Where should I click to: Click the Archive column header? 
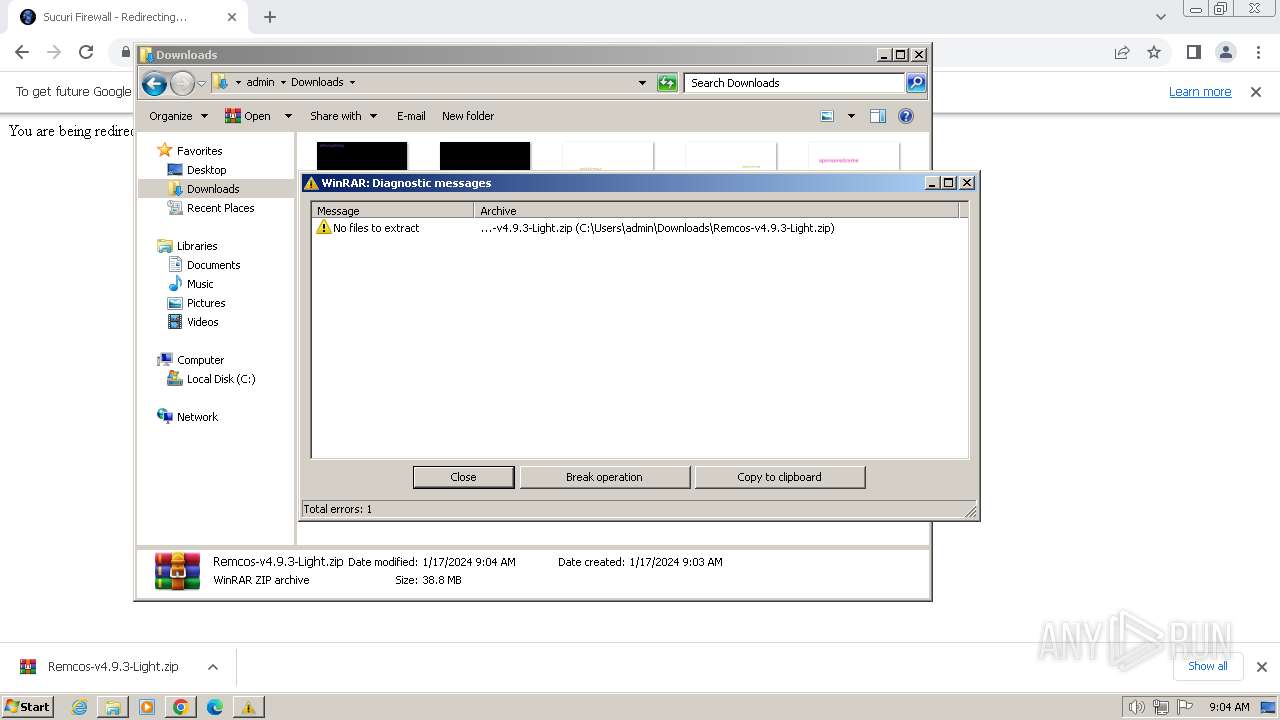(715, 211)
